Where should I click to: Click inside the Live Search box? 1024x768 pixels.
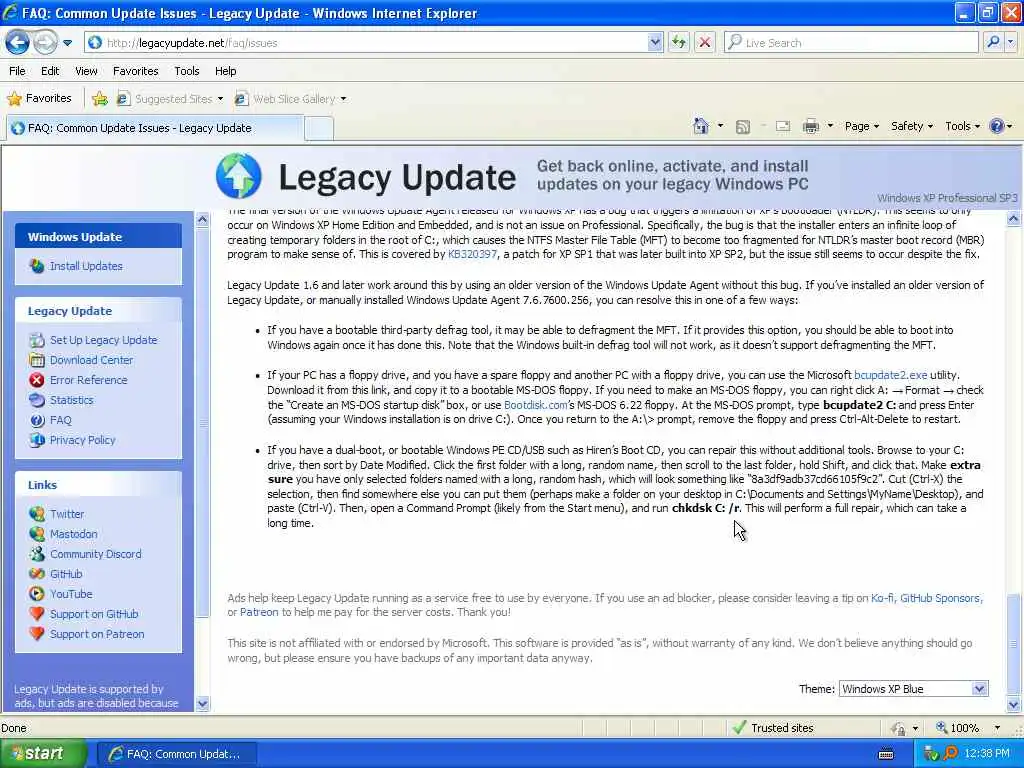point(851,42)
